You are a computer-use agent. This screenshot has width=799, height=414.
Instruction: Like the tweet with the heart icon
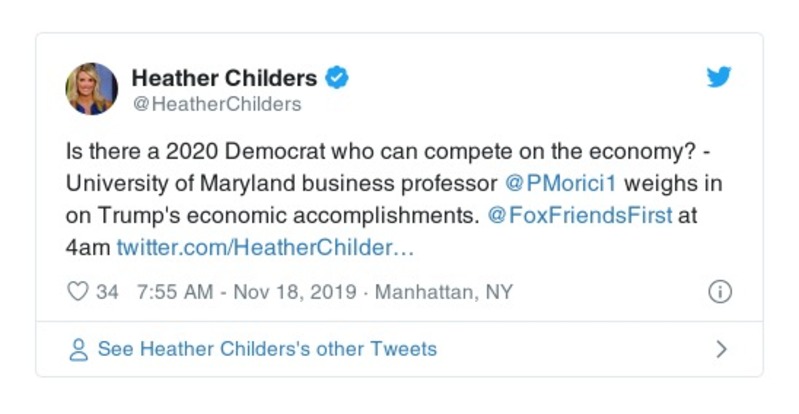click(78, 292)
